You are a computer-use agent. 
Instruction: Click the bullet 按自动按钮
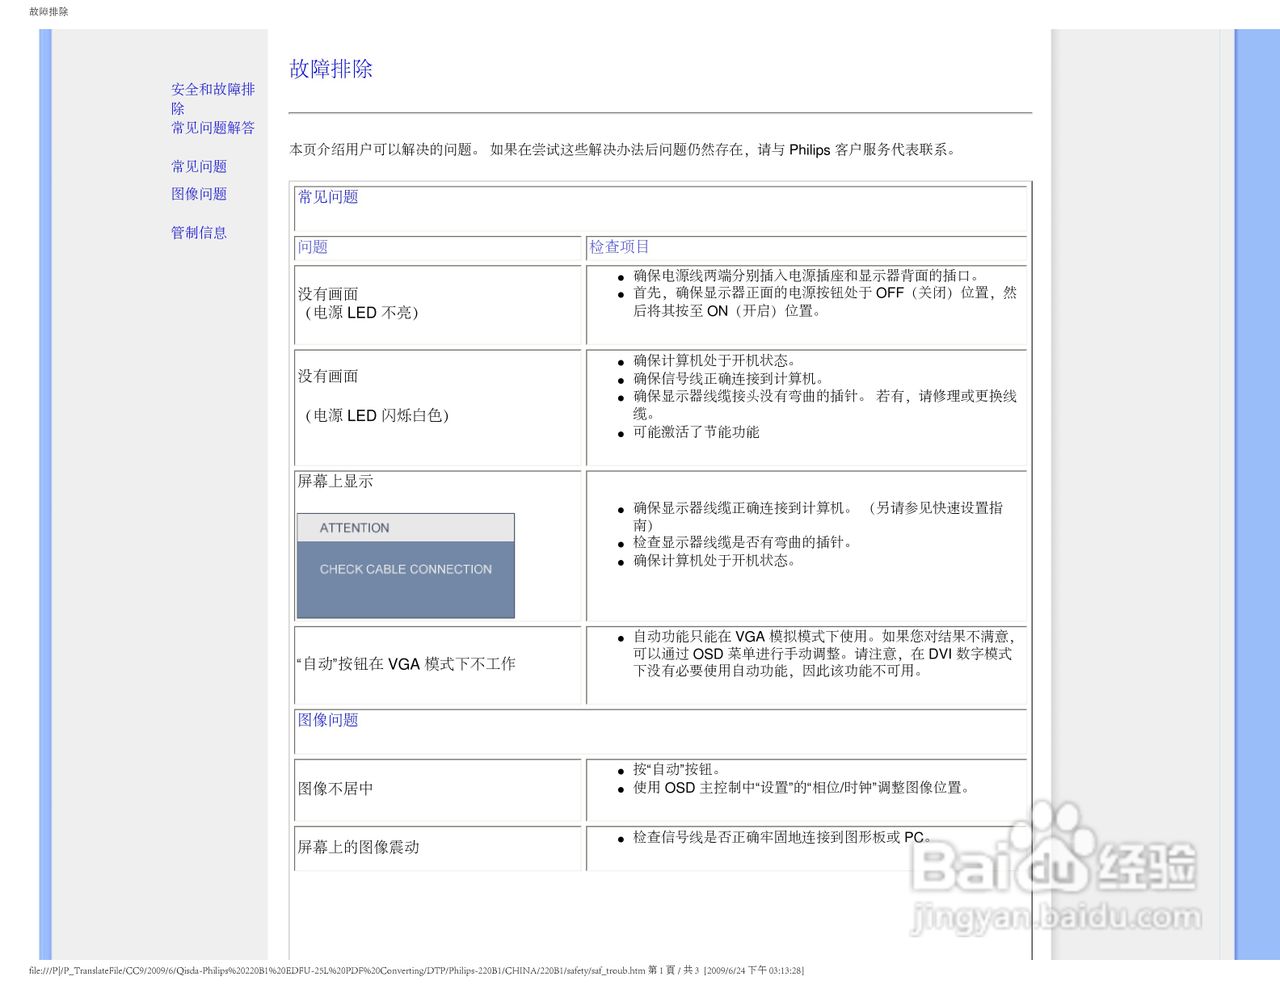pyautogui.click(x=677, y=770)
